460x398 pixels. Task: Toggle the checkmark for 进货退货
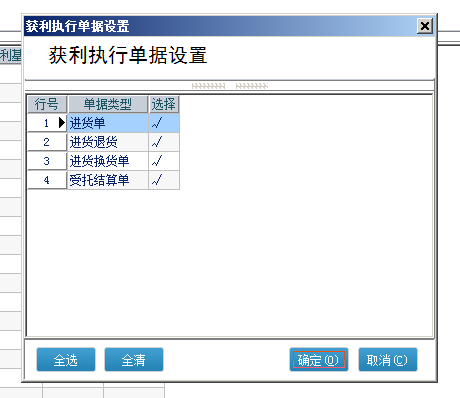coord(164,142)
